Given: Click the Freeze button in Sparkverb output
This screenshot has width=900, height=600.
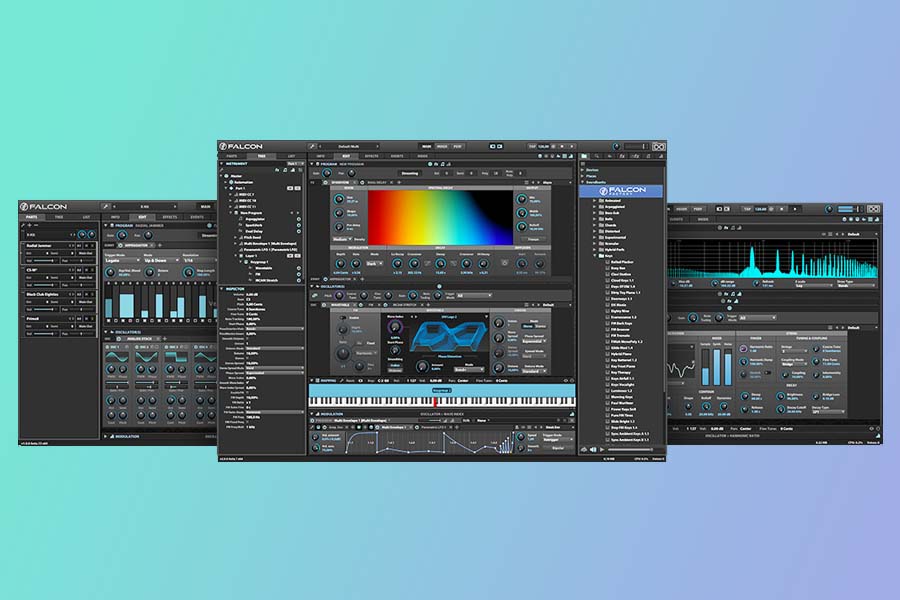Looking at the screenshot, I should point(531,239).
